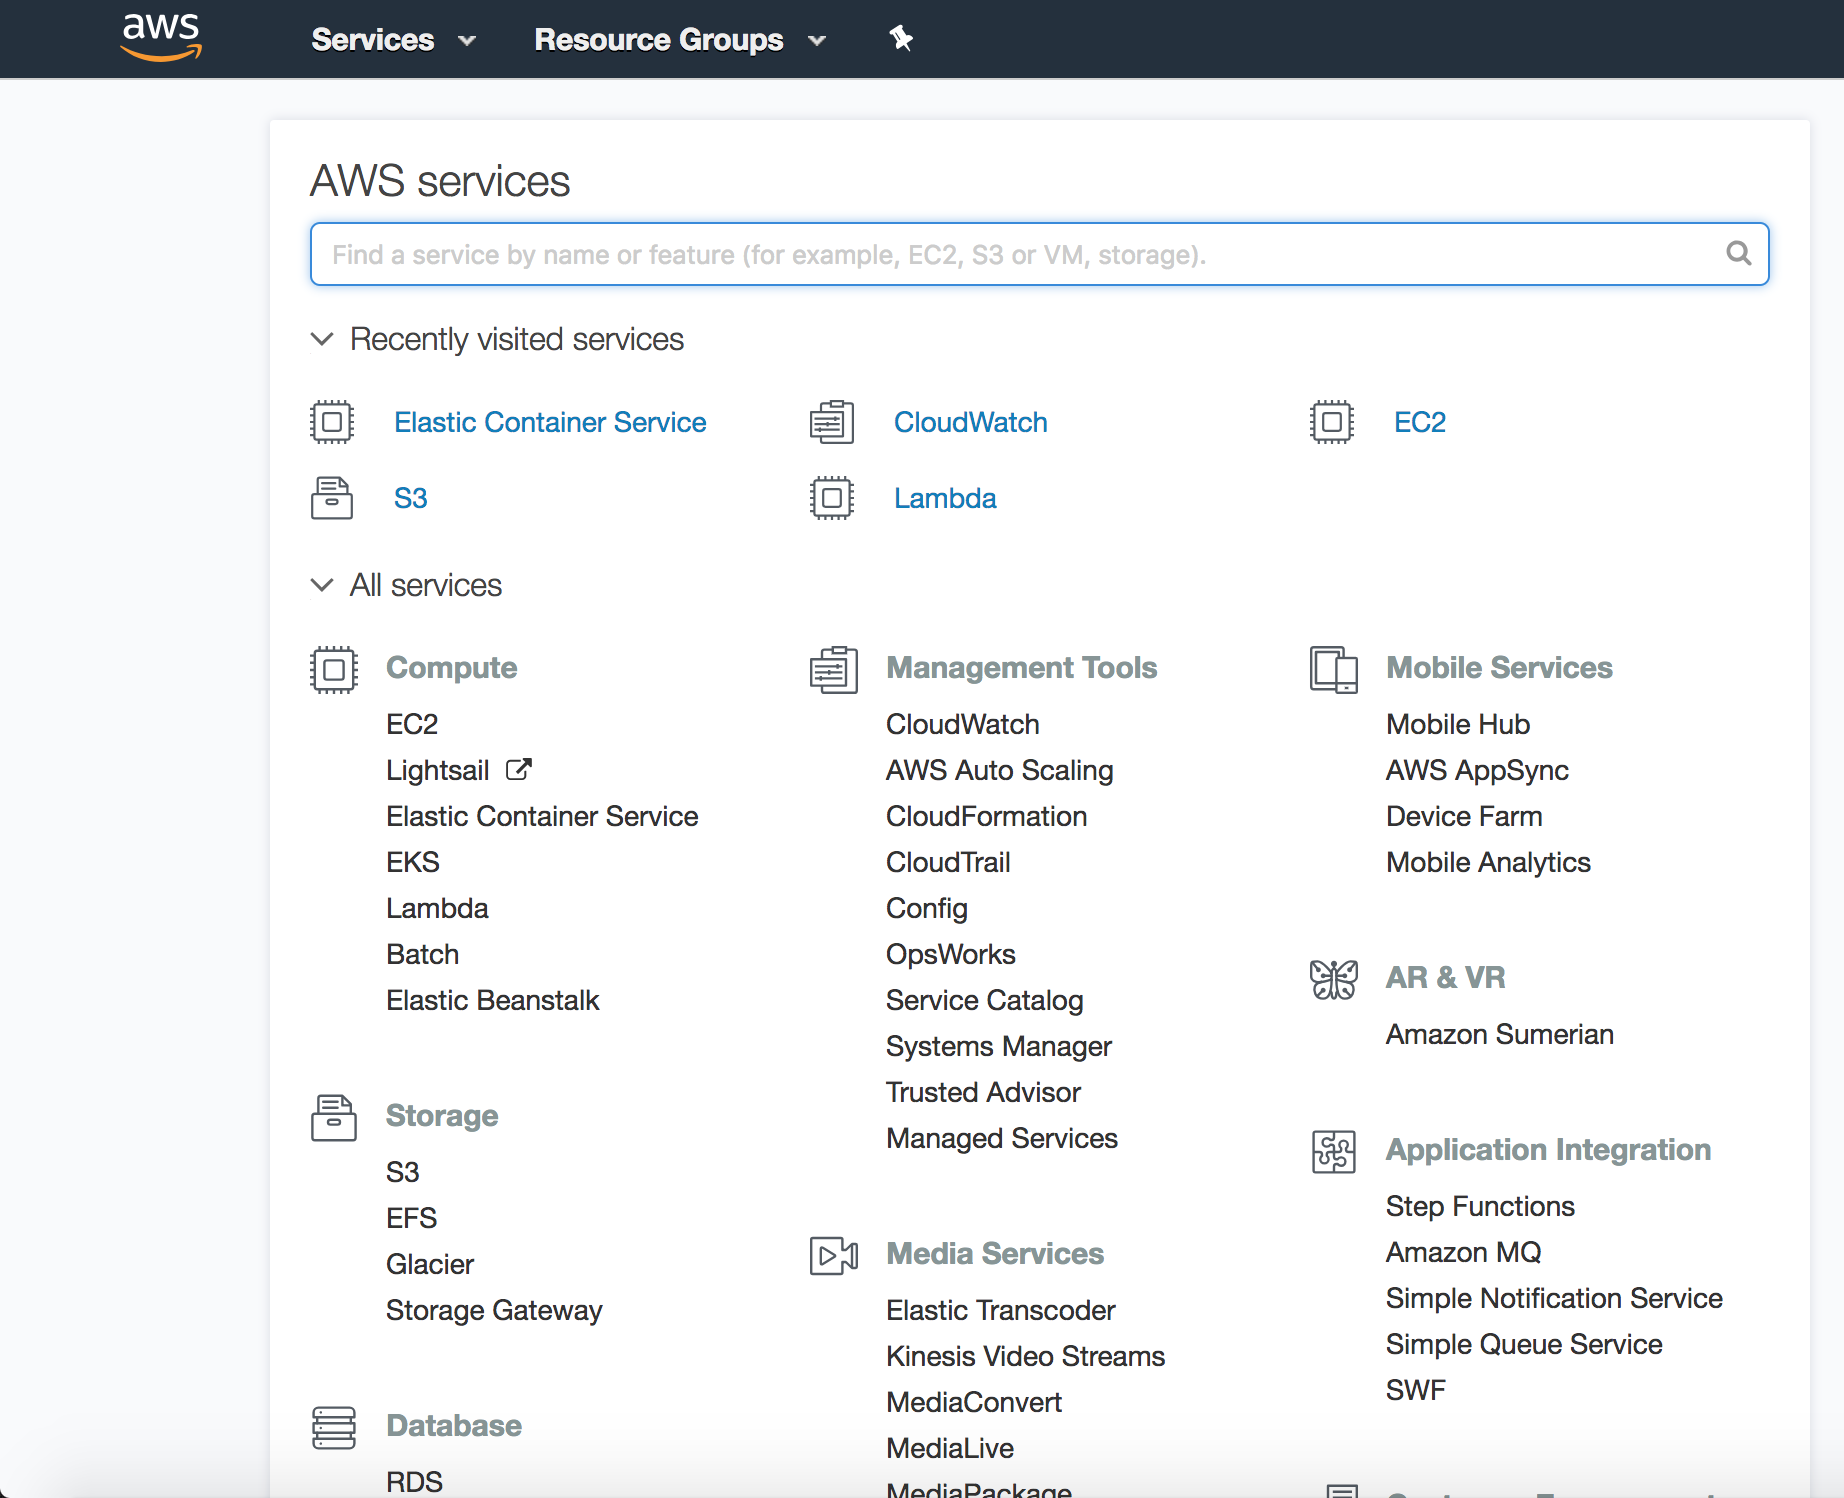Click the Media Services video icon
Viewport: 1844px width, 1498px height.
pos(833,1255)
